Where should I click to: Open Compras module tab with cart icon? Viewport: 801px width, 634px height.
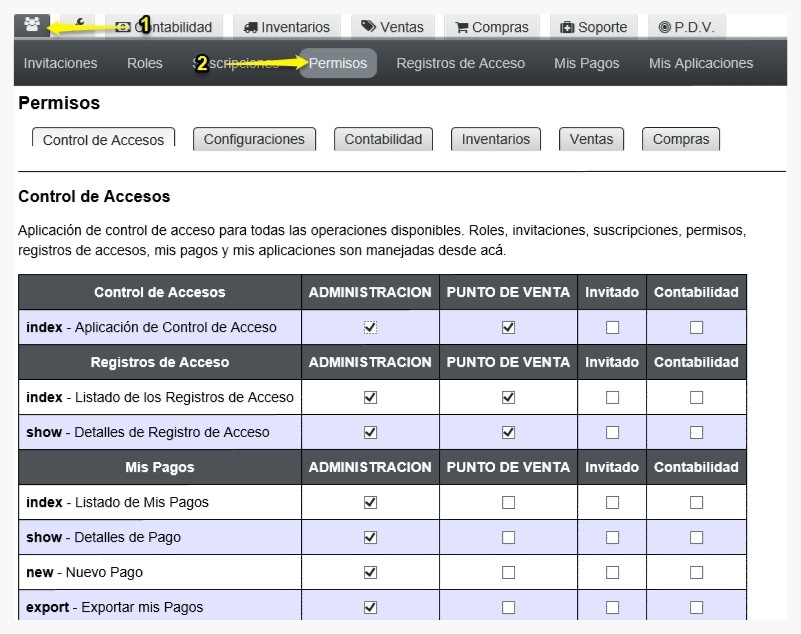492,27
